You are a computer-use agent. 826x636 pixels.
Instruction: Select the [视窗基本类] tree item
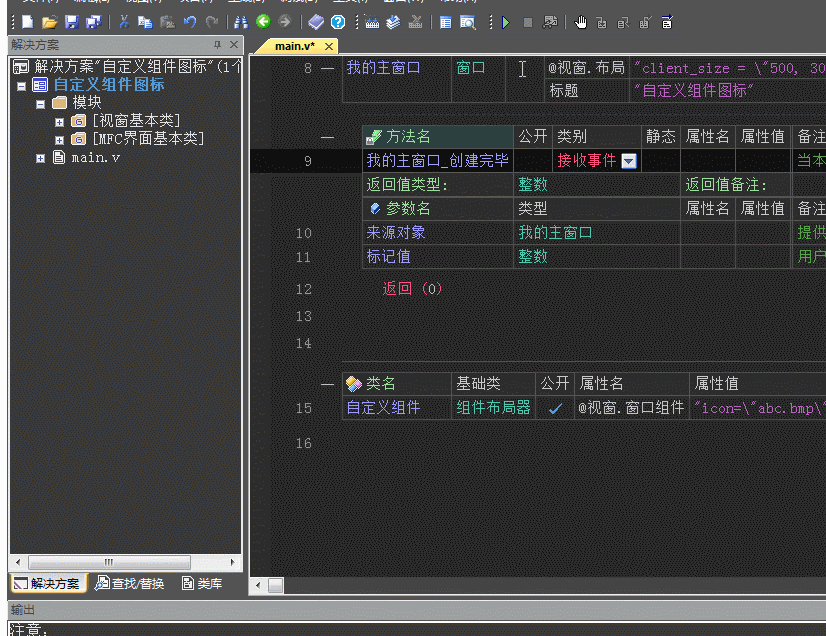(x=136, y=121)
